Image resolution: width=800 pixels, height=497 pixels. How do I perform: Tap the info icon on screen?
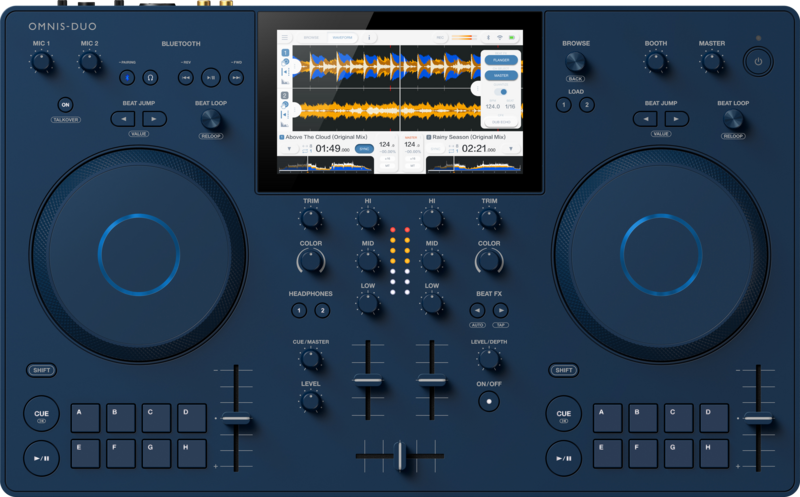click(367, 38)
